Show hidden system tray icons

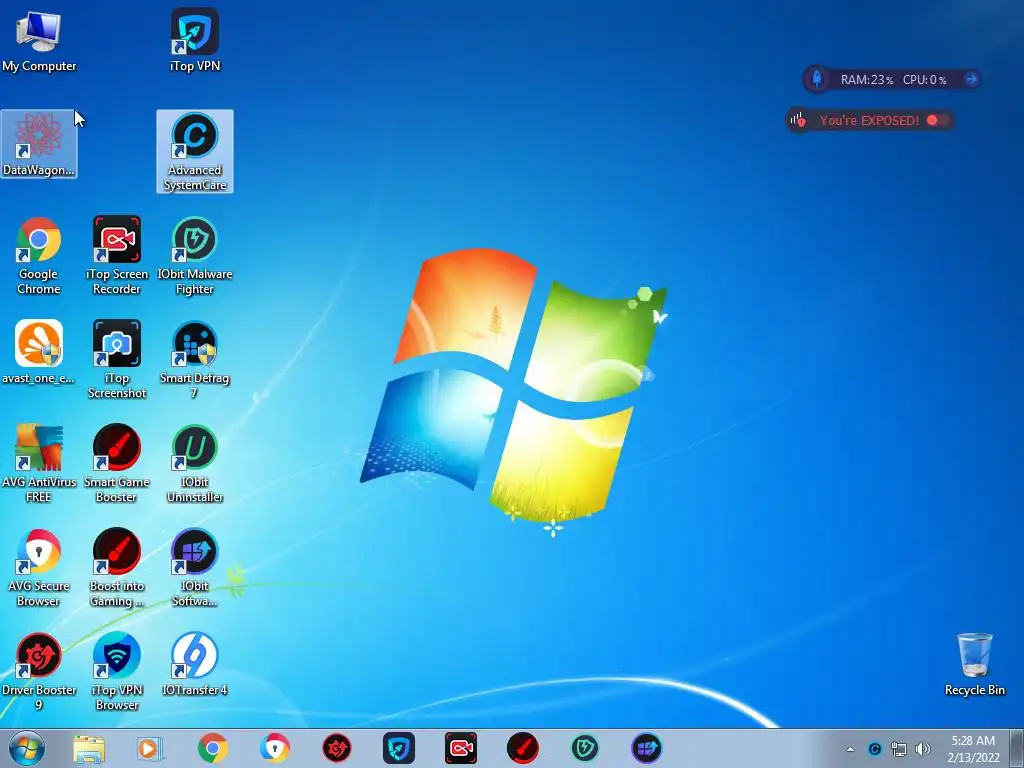[x=850, y=749]
